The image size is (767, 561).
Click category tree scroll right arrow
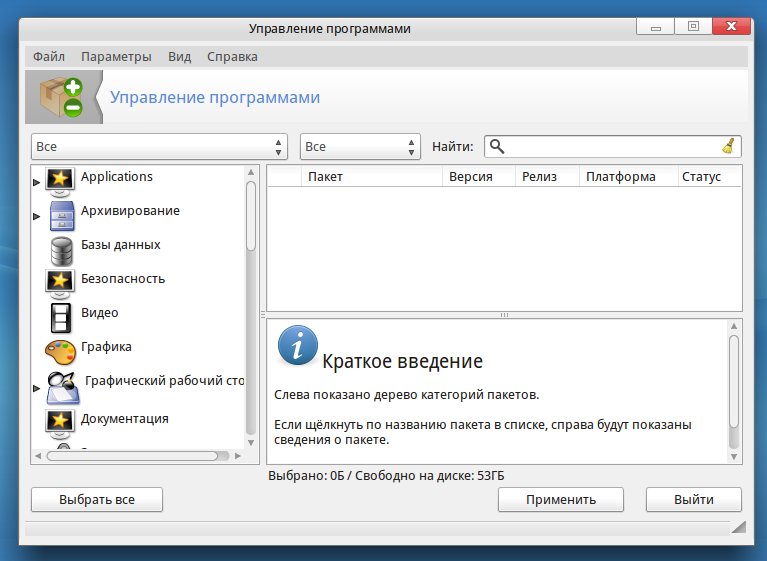[x=238, y=456]
